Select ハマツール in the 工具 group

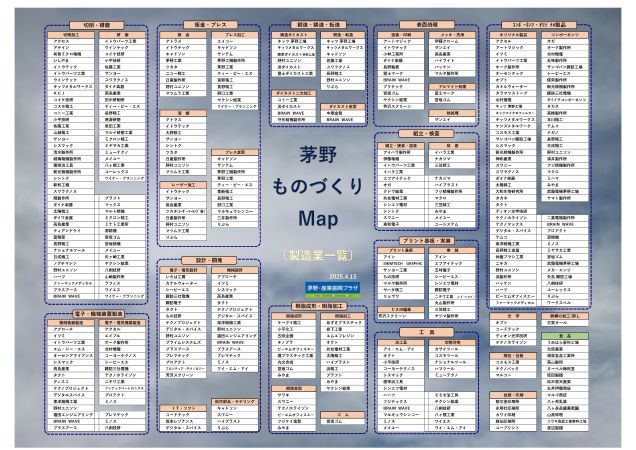452,369
